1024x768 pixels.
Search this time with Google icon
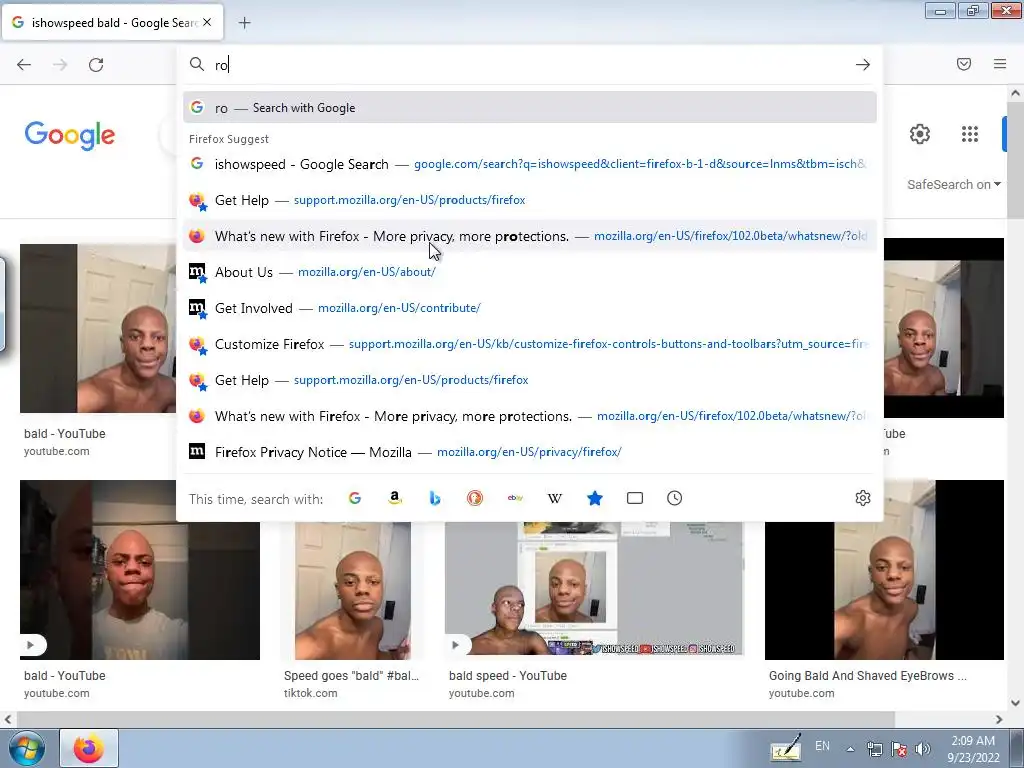[x=355, y=498]
